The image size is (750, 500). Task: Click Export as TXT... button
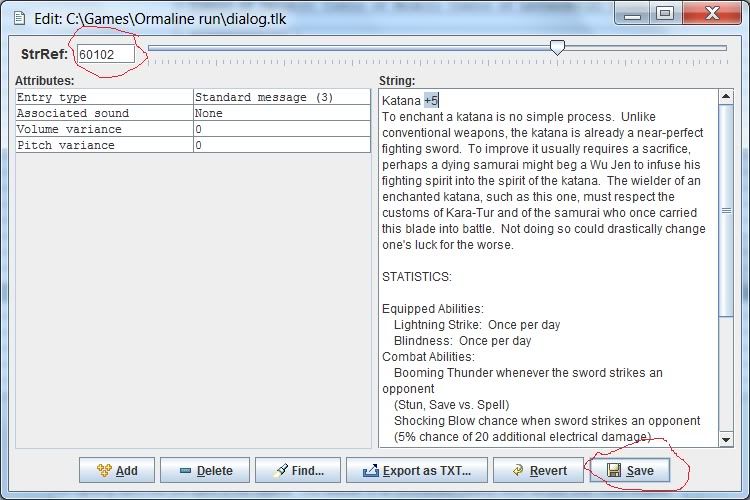click(x=423, y=470)
